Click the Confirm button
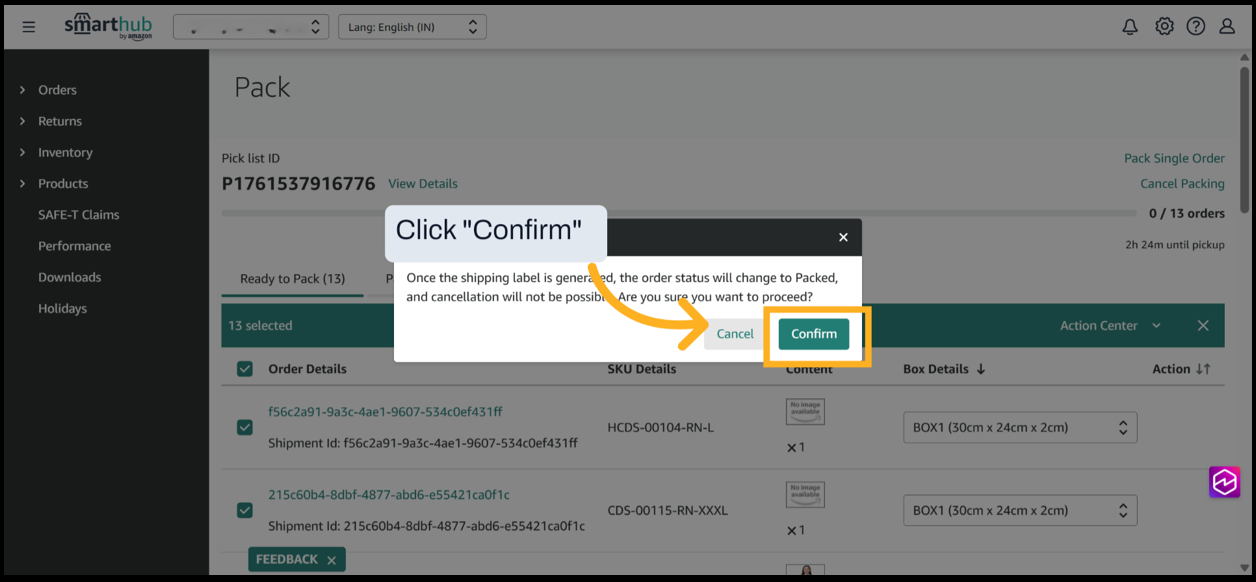The image size is (1256, 582). pos(814,334)
